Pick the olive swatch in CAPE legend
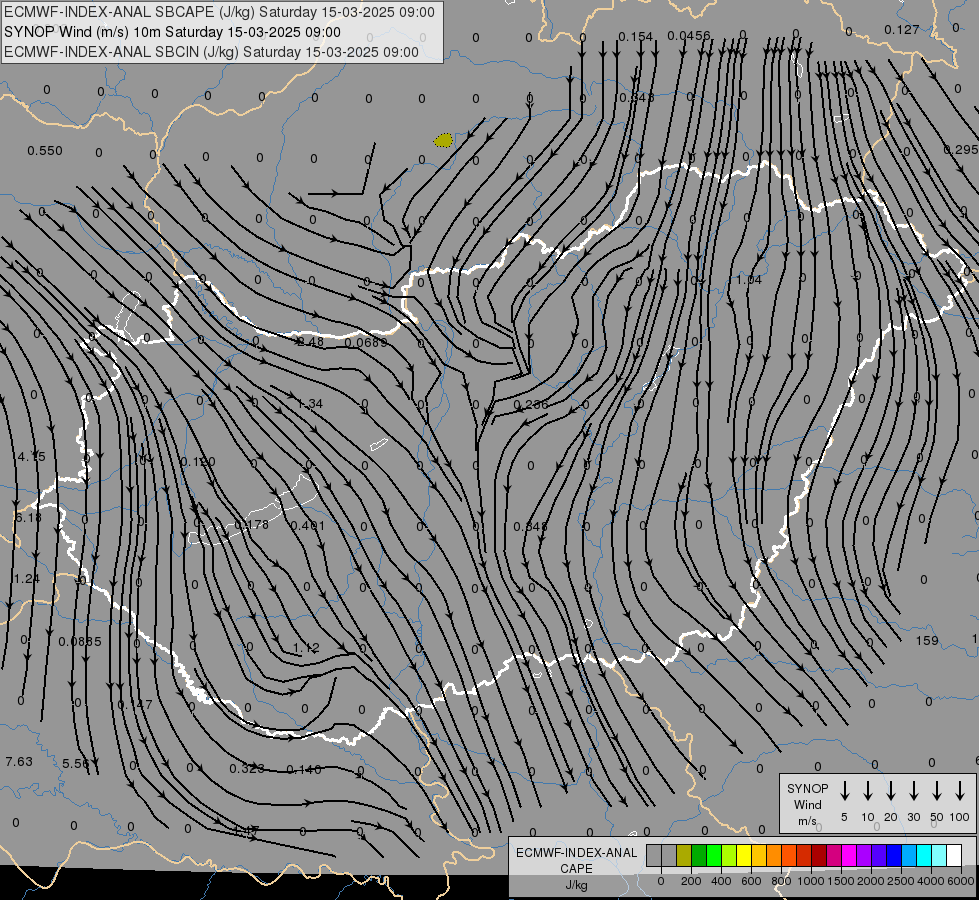 [684, 855]
